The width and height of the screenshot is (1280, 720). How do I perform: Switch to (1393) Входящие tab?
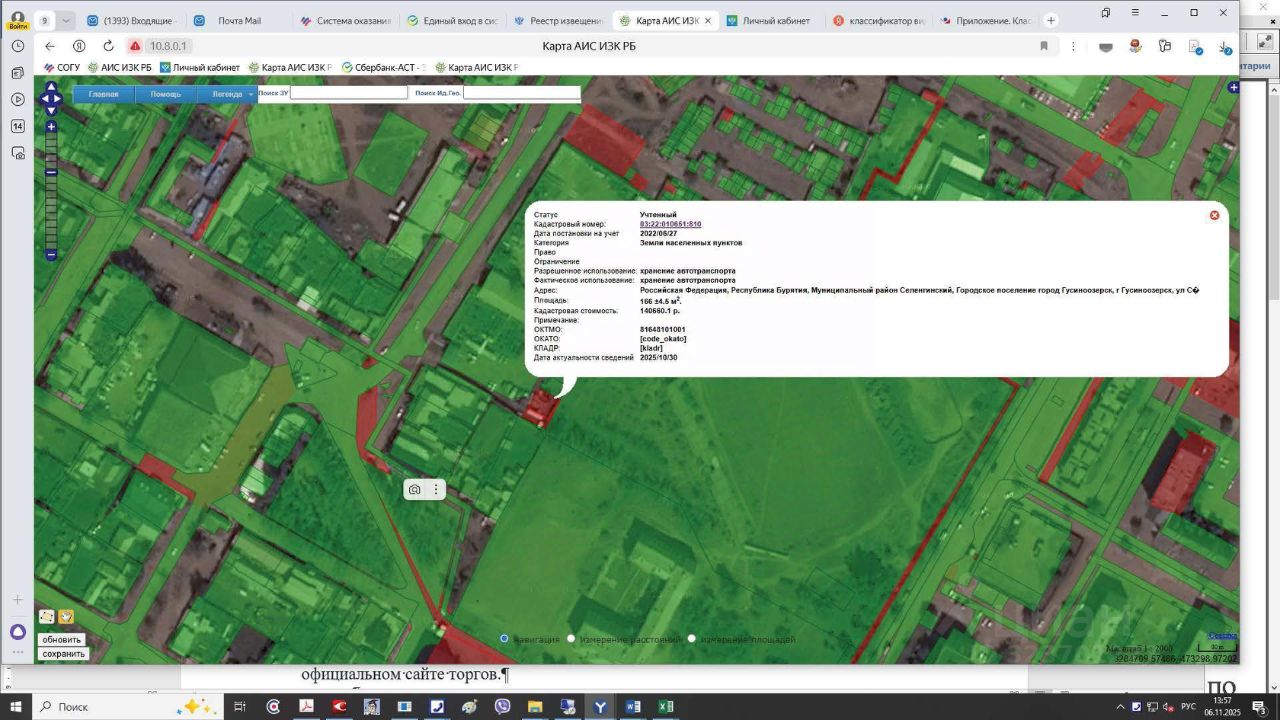130,20
